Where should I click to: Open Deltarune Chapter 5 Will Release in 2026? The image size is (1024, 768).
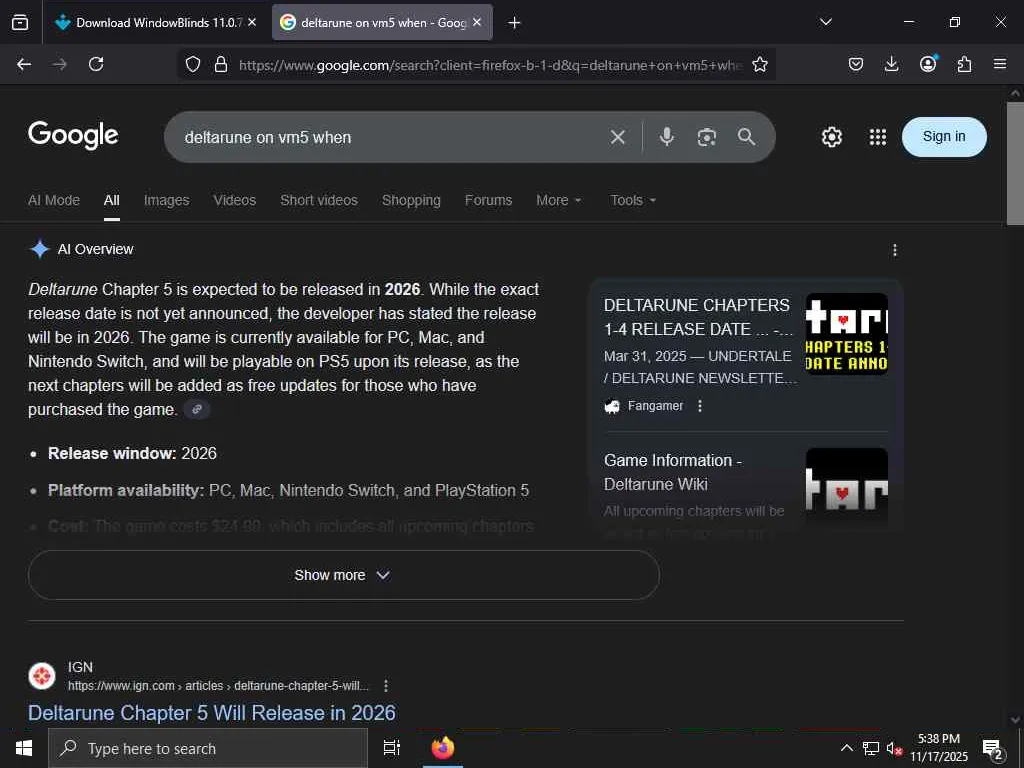[x=212, y=712]
